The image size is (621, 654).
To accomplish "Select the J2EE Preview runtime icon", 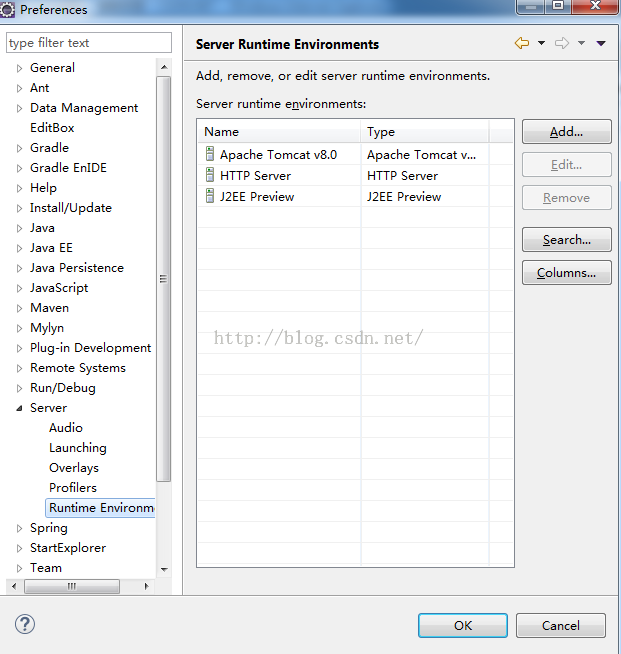I will tap(210, 197).
